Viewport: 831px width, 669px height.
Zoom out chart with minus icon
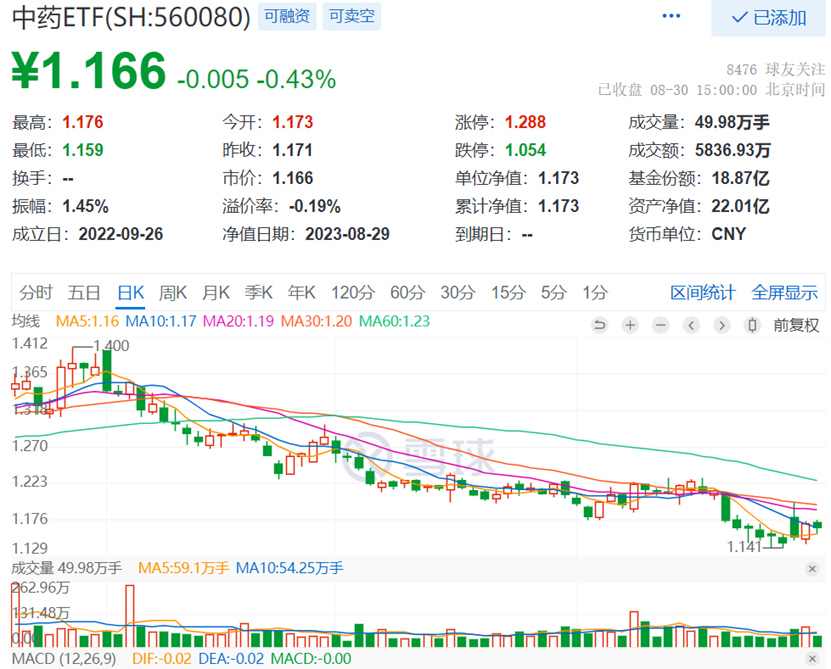(x=660, y=324)
